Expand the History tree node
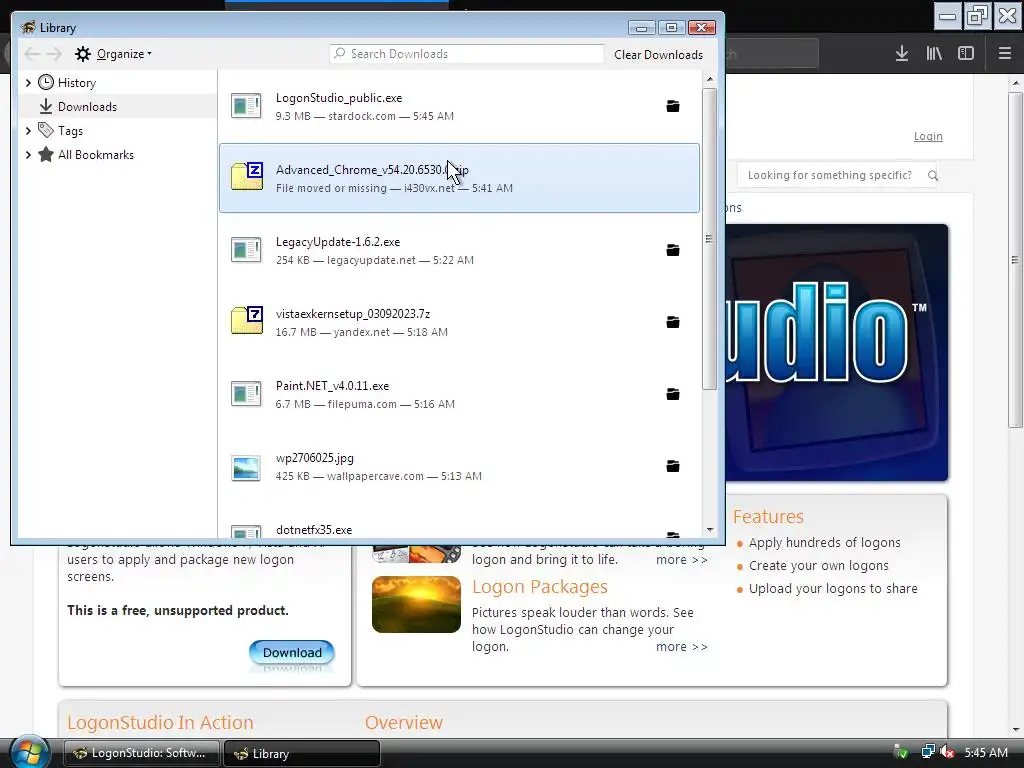 (x=28, y=83)
